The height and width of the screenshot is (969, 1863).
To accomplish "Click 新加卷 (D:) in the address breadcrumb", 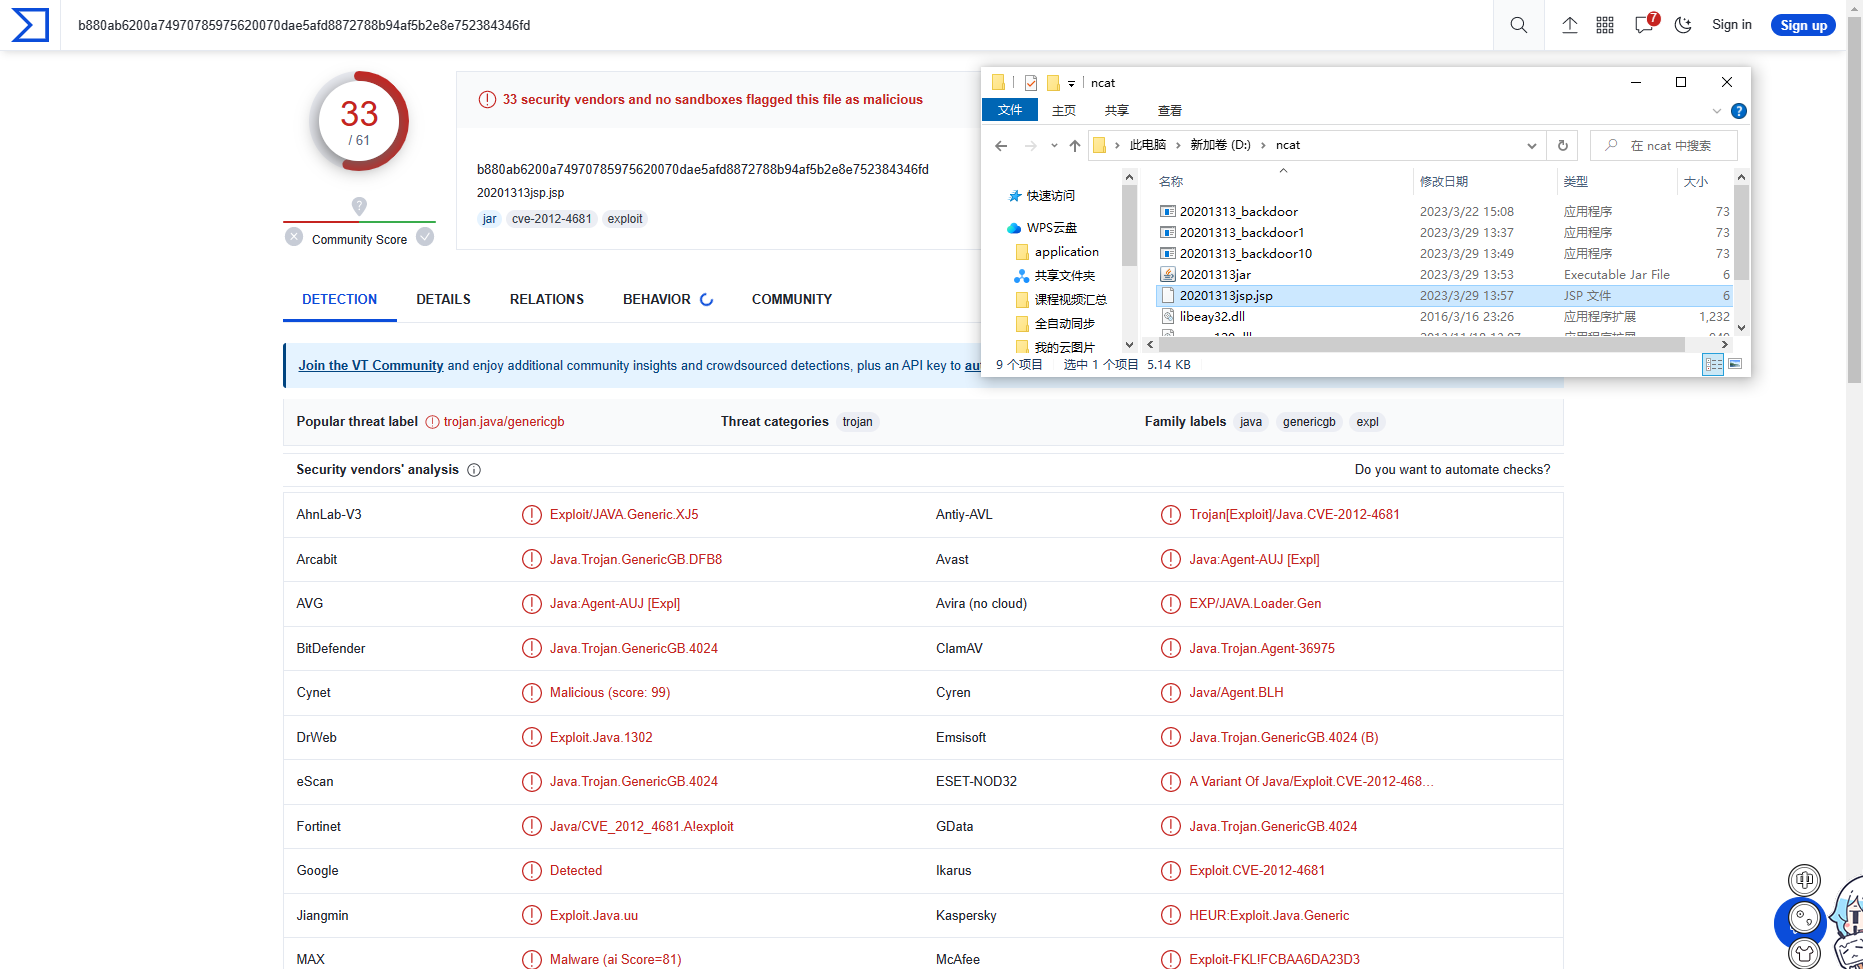I will (1220, 146).
